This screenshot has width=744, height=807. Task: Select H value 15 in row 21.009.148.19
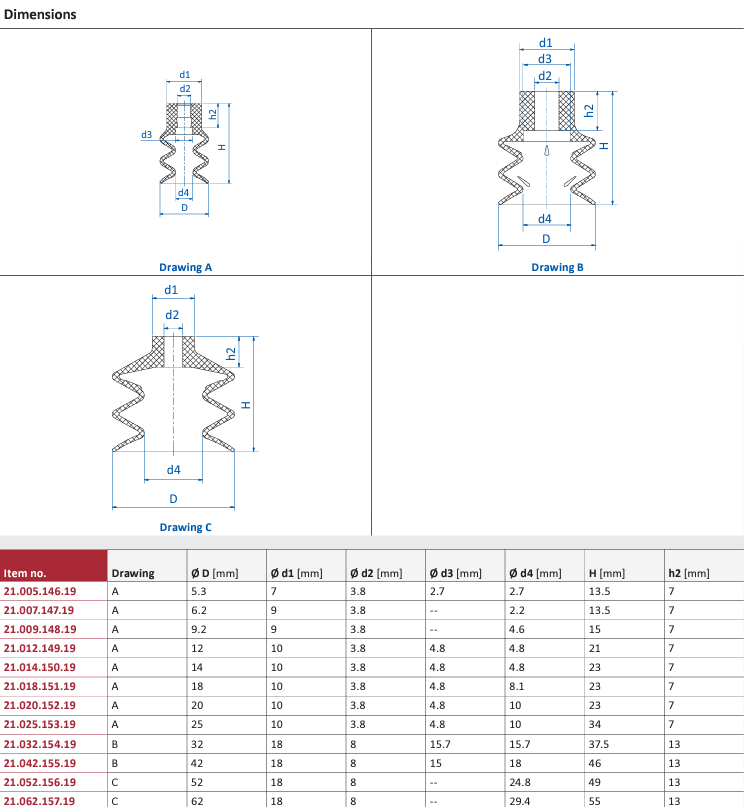pos(594,629)
